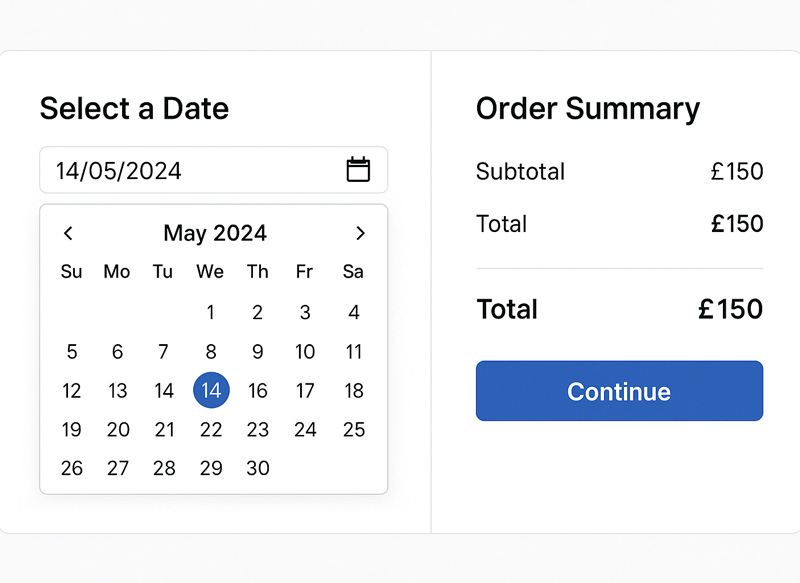Choose date 18 in Saturday column
The image size is (800, 583).
click(x=354, y=391)
